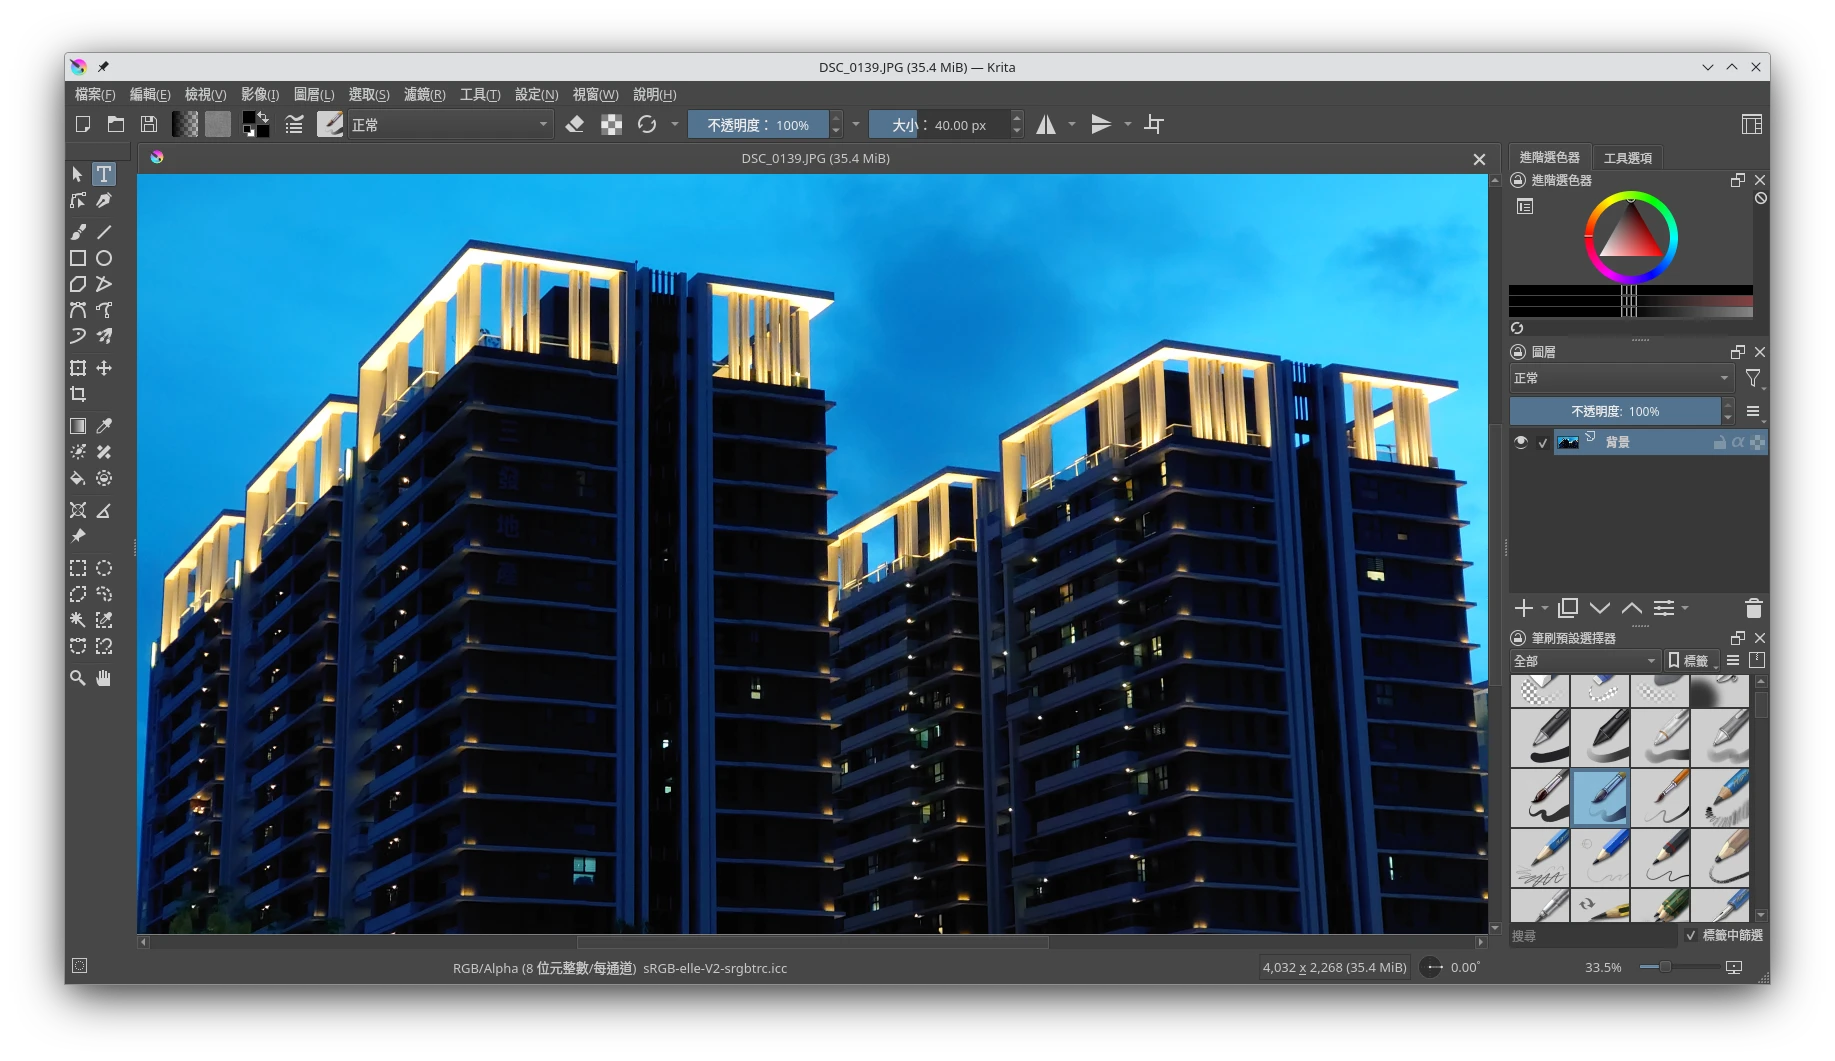The height and width of the screenshot is (1061, 1835).
Task: Select the Freehand Brush tool
Action: pos(78,232)
